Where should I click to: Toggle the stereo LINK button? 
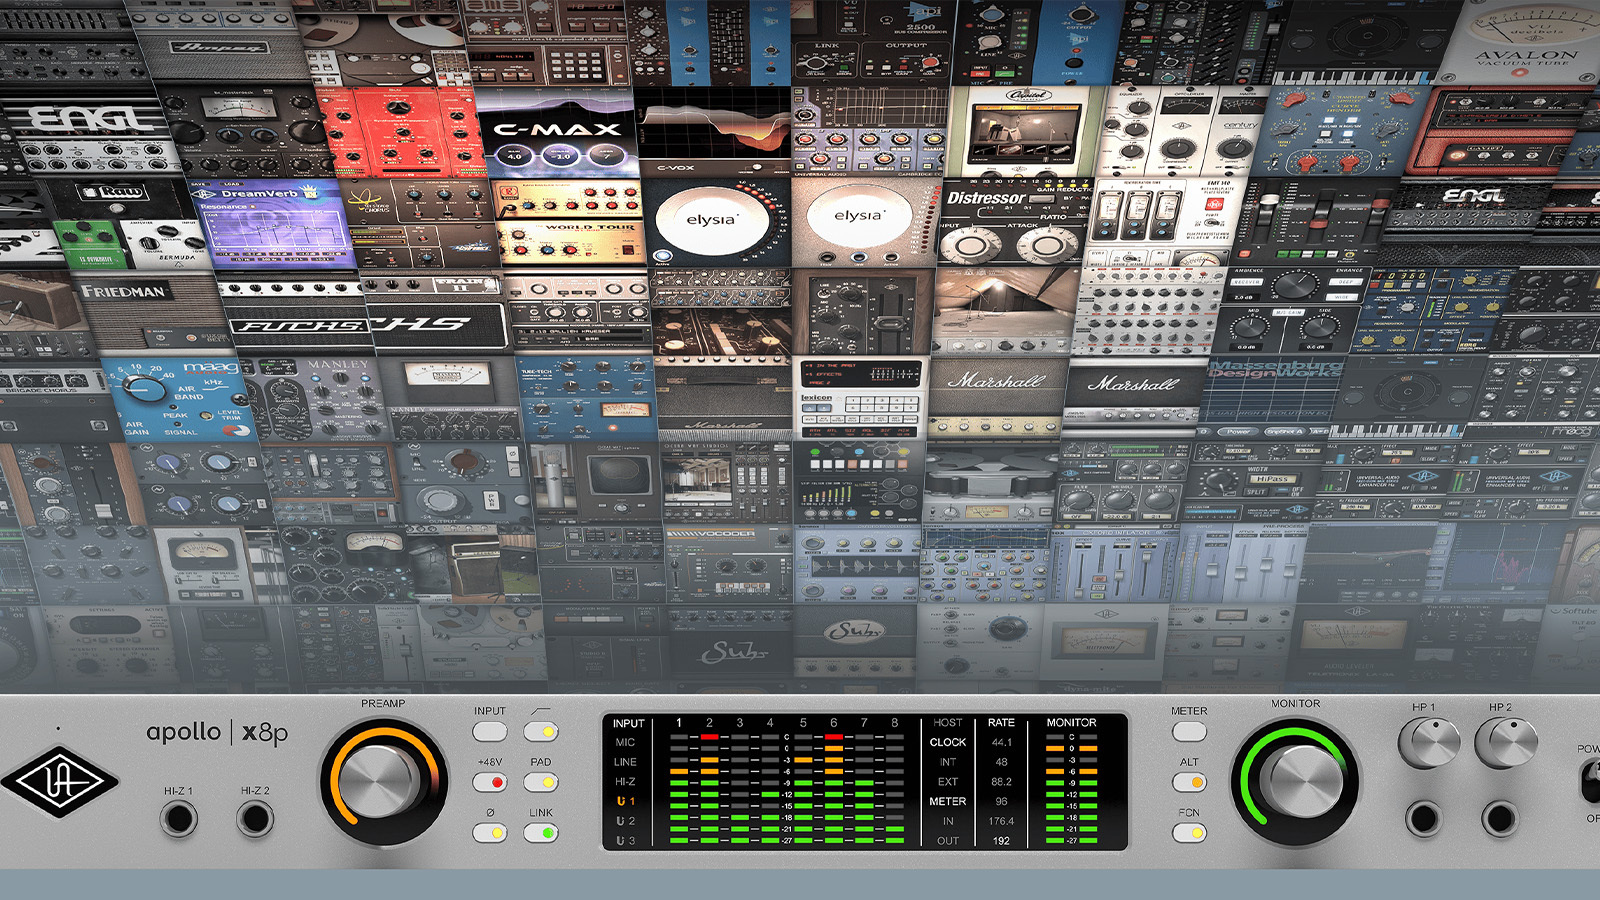coord(541,833)
